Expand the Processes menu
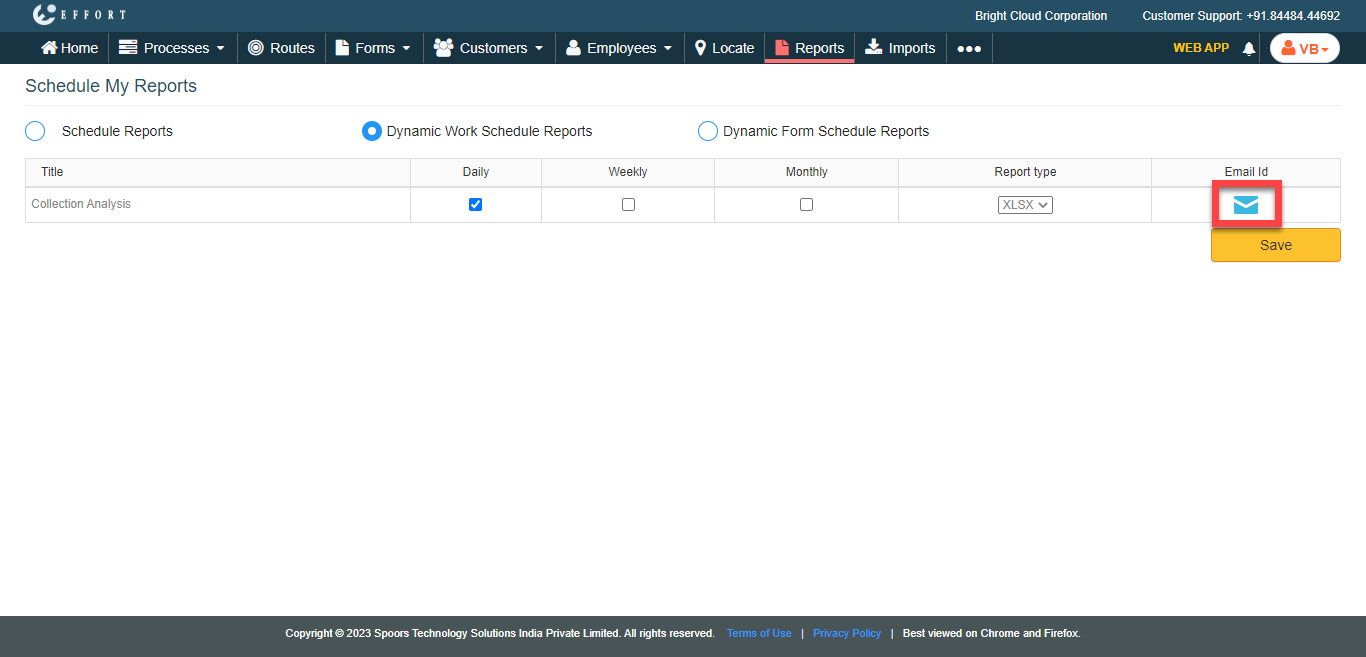1366x657 pixels. click(x=172, y=48)
